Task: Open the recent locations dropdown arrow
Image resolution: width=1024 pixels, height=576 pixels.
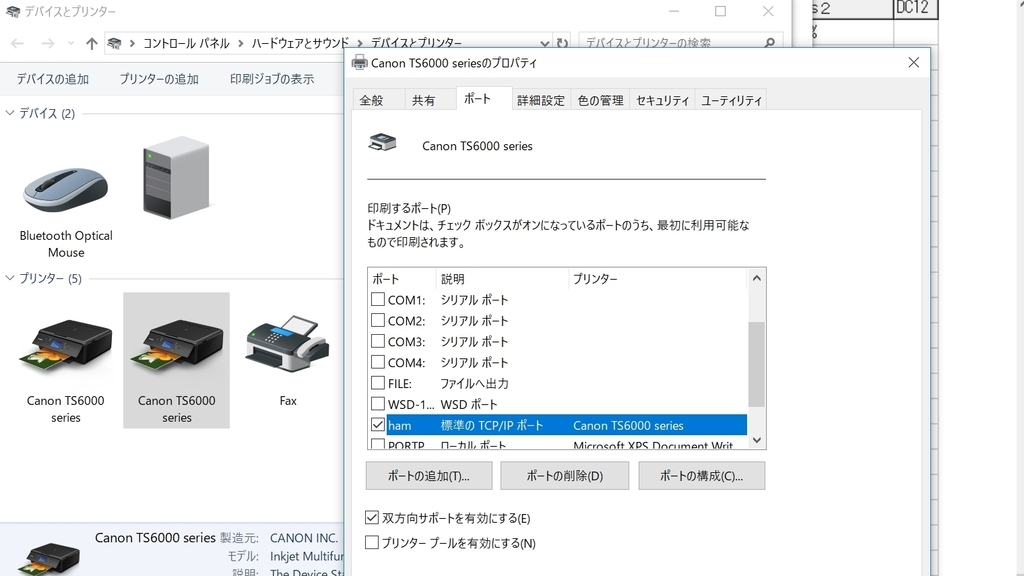Action: point(71,44)
